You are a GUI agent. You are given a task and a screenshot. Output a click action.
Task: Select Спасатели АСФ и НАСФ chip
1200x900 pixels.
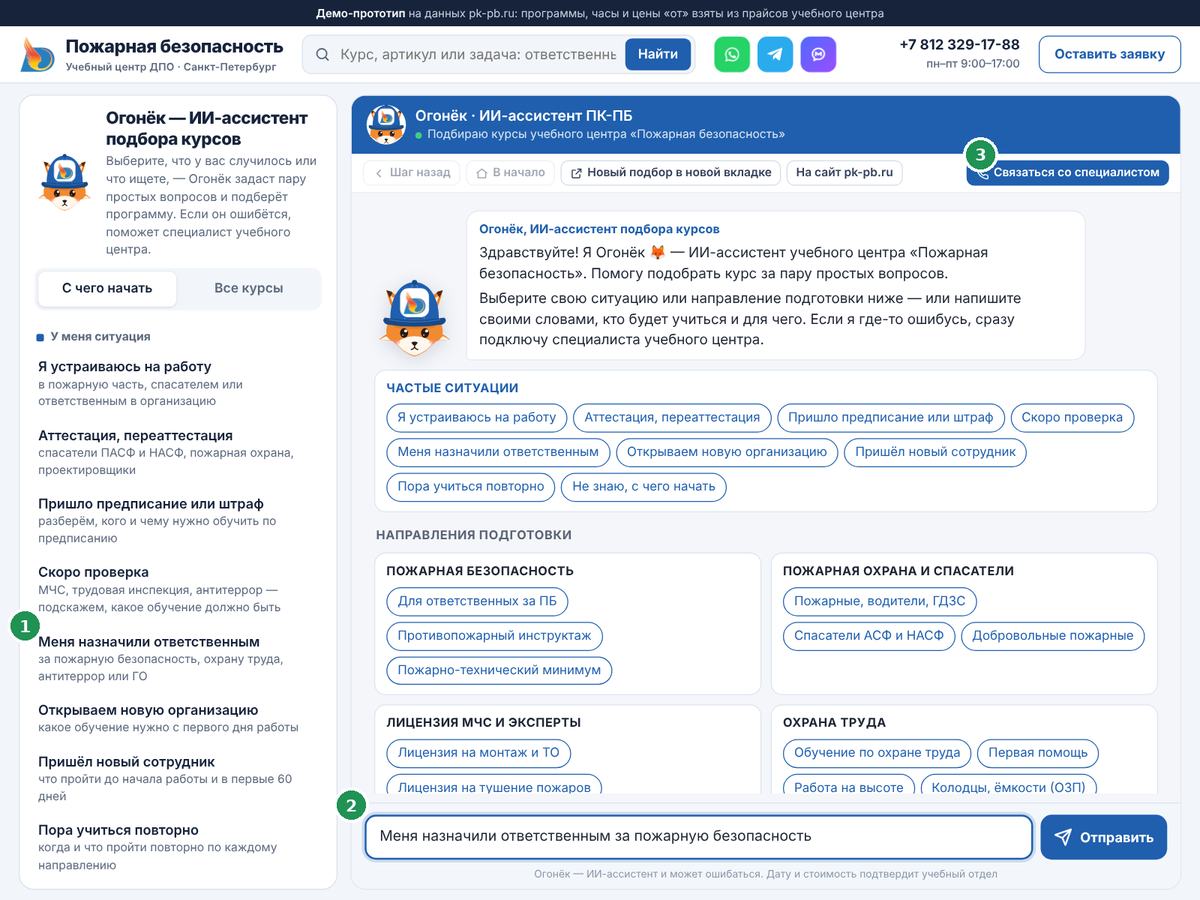869,636
